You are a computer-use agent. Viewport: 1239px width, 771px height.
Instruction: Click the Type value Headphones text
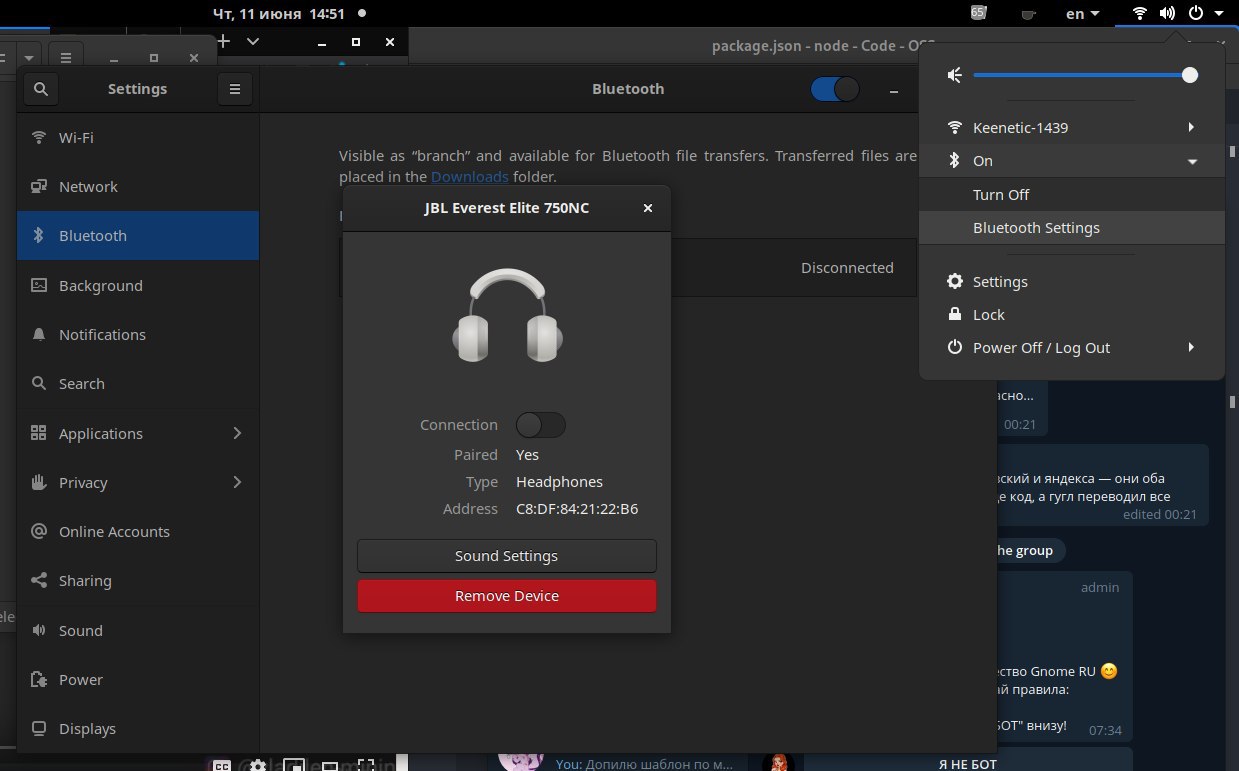[x=559, y=482]
